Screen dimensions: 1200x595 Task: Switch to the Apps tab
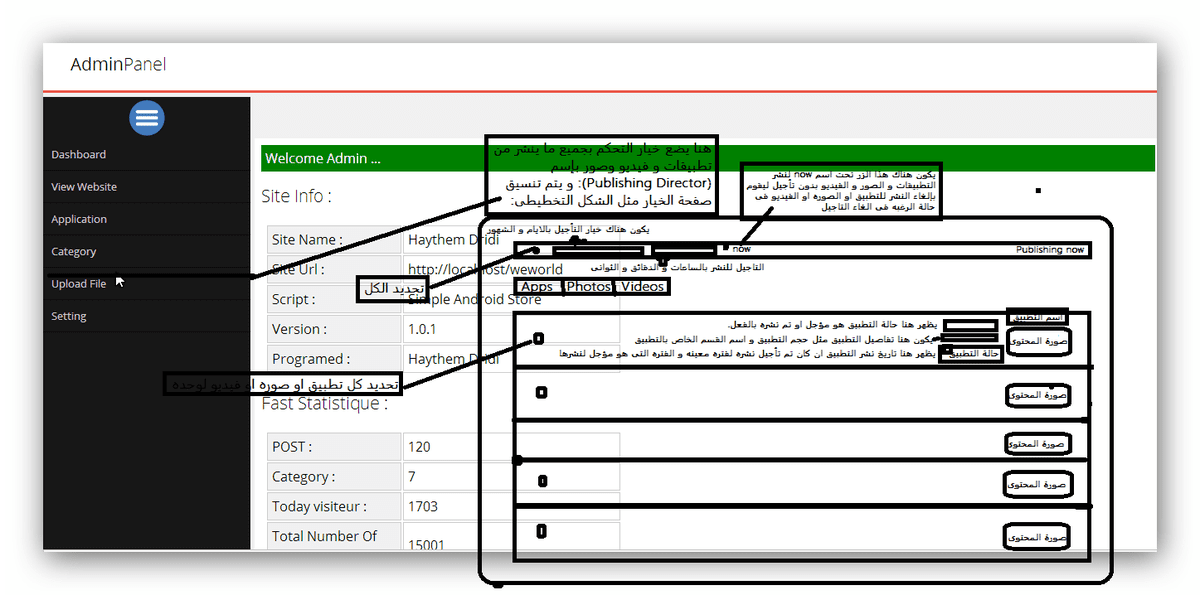pyautogui.click(x=537, y=287)
